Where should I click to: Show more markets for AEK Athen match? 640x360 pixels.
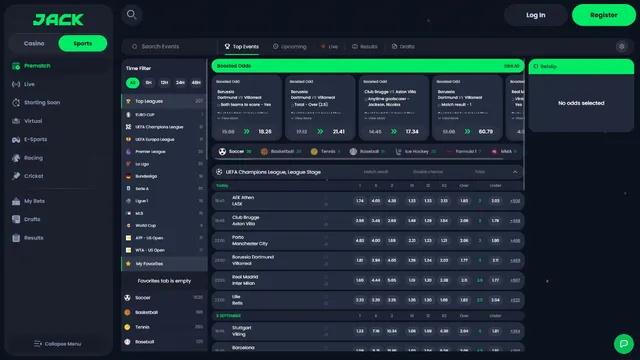point(515,201)
